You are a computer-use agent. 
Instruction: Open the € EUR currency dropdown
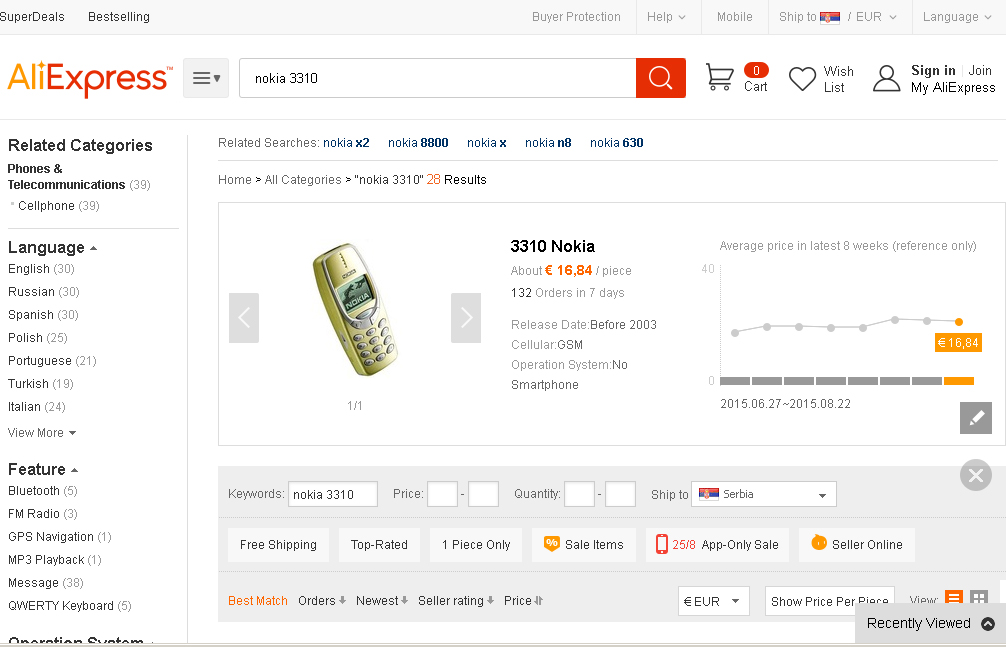(713, 601)
